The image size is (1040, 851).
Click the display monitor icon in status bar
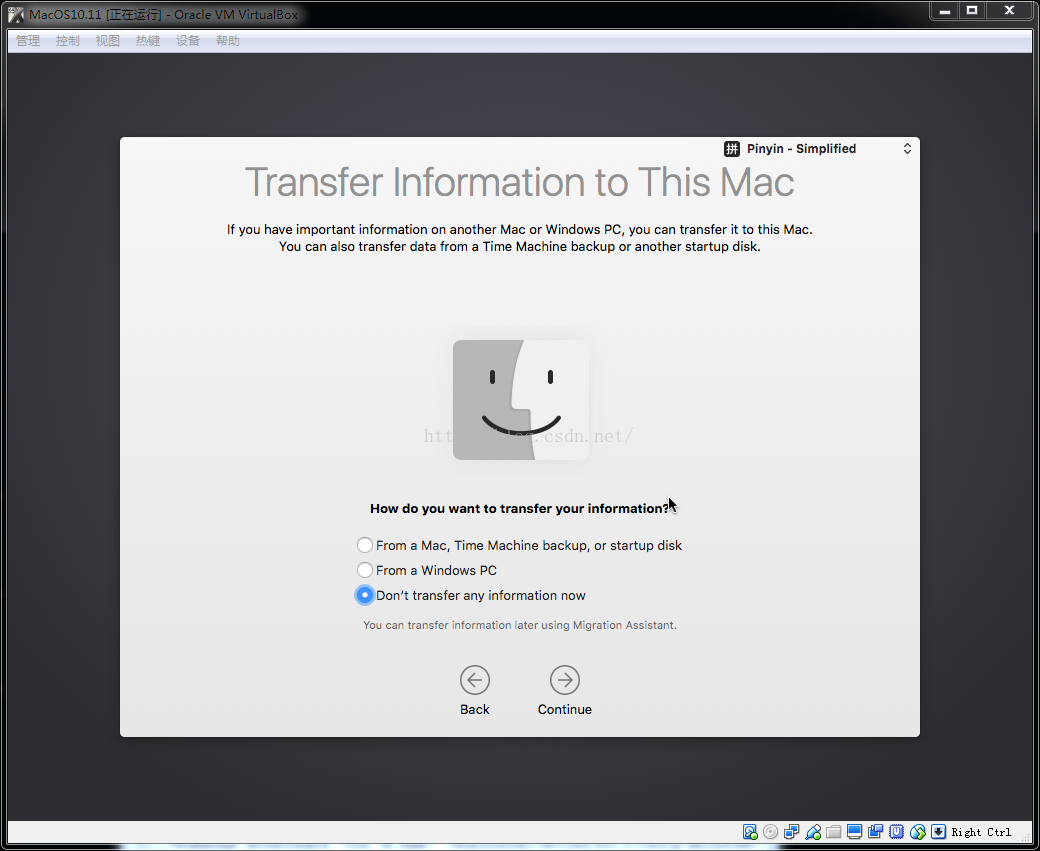854,832
